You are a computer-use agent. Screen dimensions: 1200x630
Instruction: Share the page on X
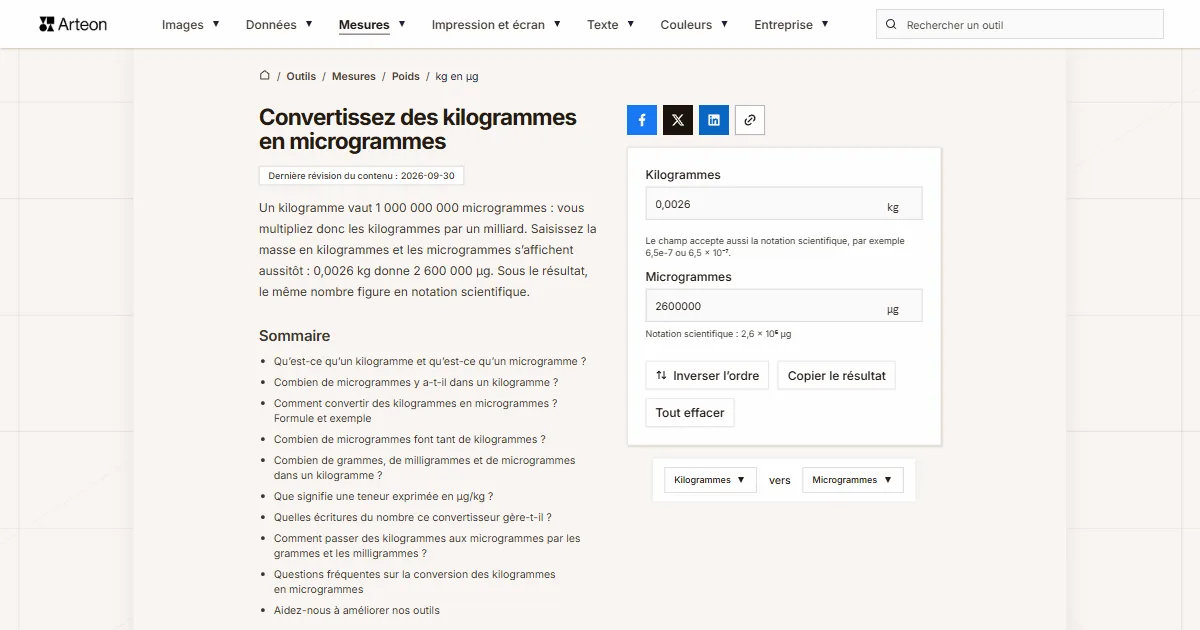[678, 120]
